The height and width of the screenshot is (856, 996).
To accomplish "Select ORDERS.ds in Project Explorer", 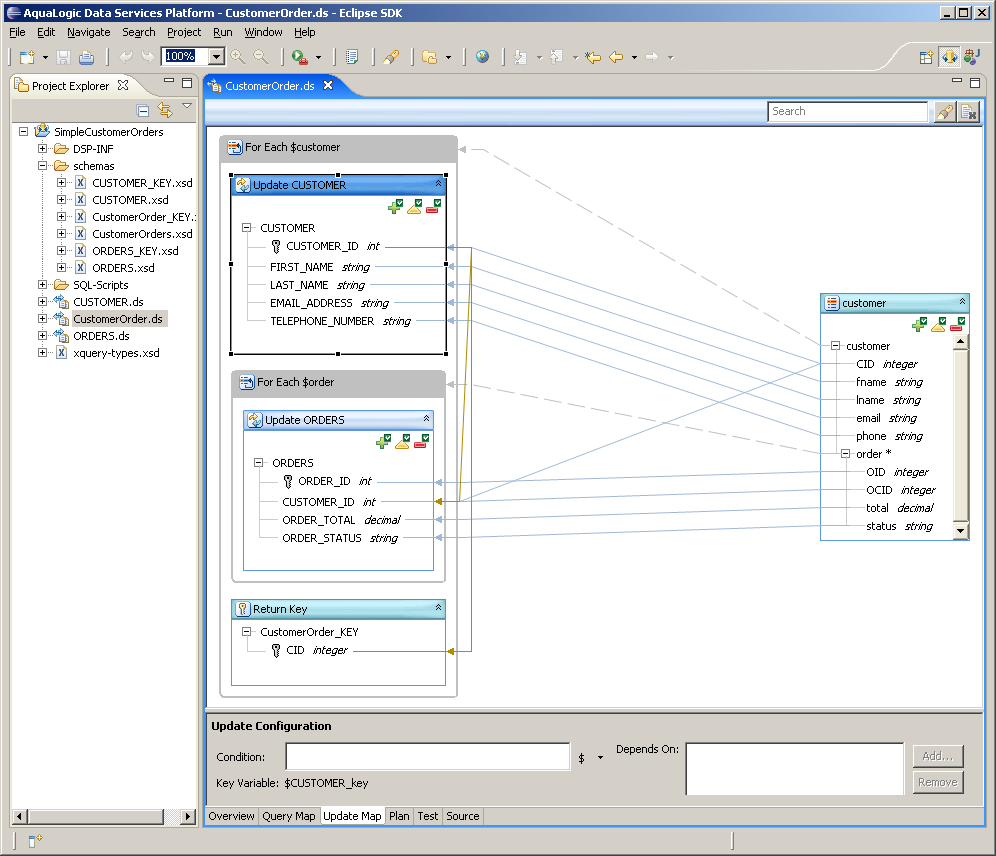I will 101,336.
